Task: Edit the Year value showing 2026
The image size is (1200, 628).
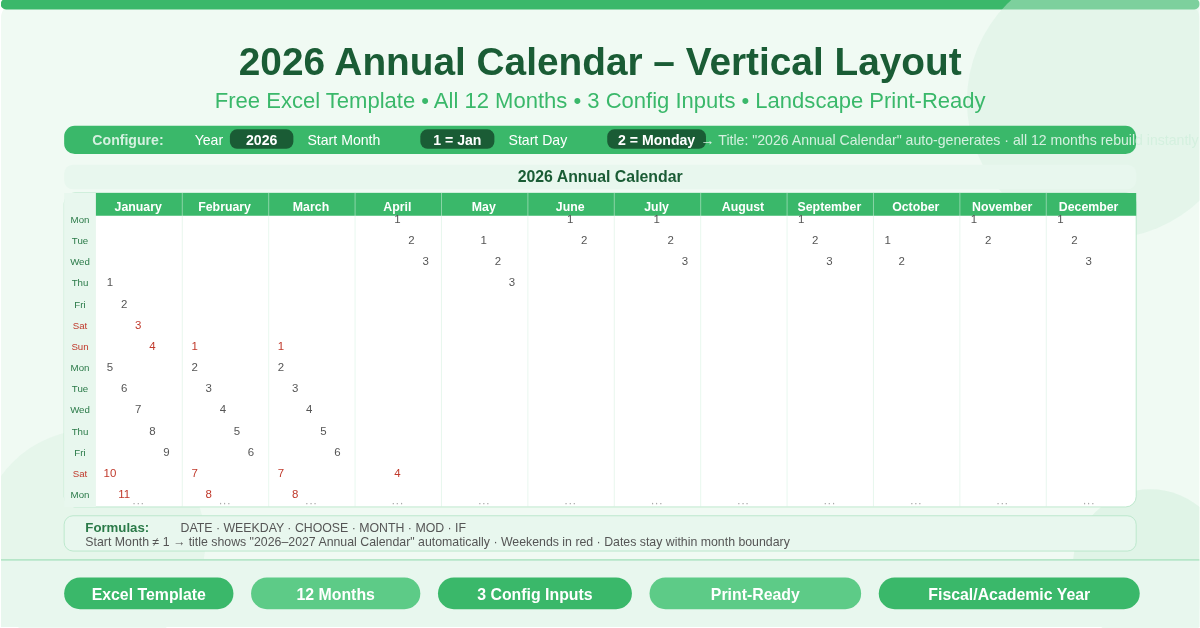Action: (261, 140)
